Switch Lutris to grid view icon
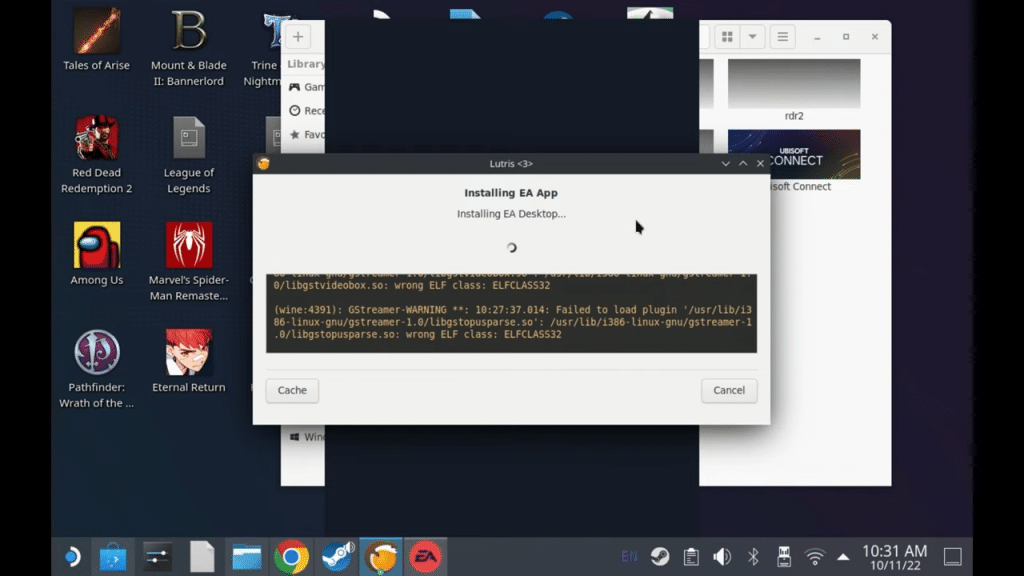 pyautogui.click(x=727, y=37)
